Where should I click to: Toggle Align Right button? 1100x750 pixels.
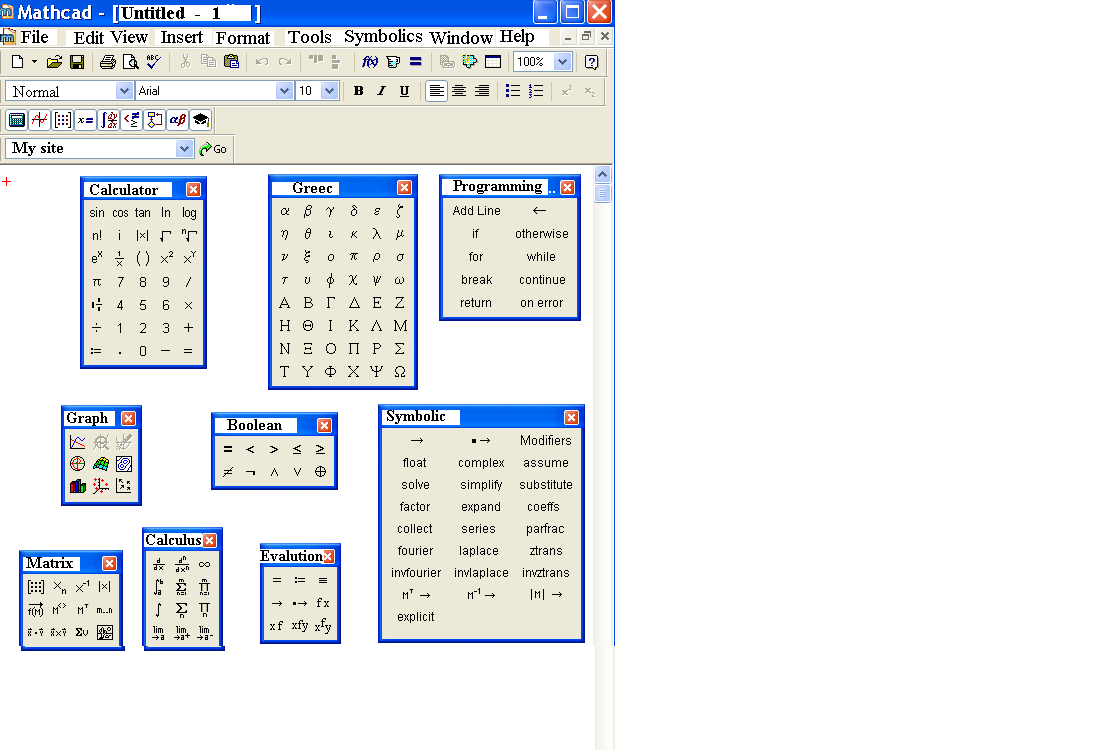click(482, 91)
